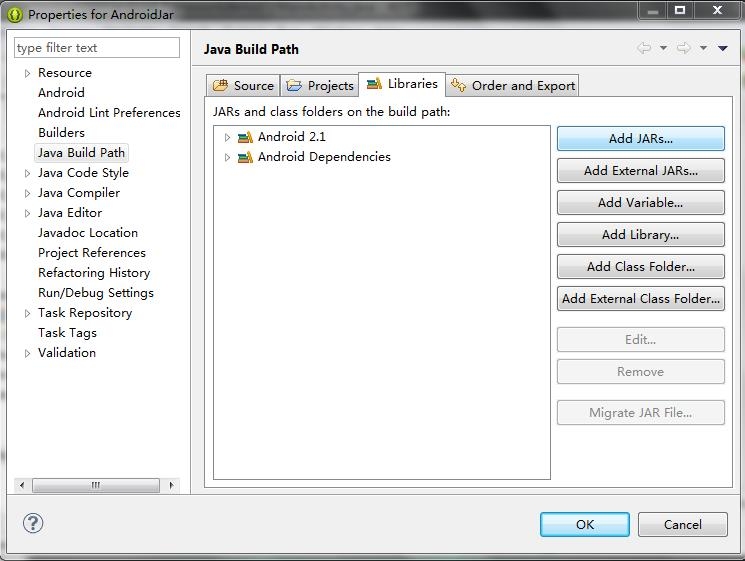Expand the Java Editor node
This screenshot has width=745, height=561.
[27, 213]
